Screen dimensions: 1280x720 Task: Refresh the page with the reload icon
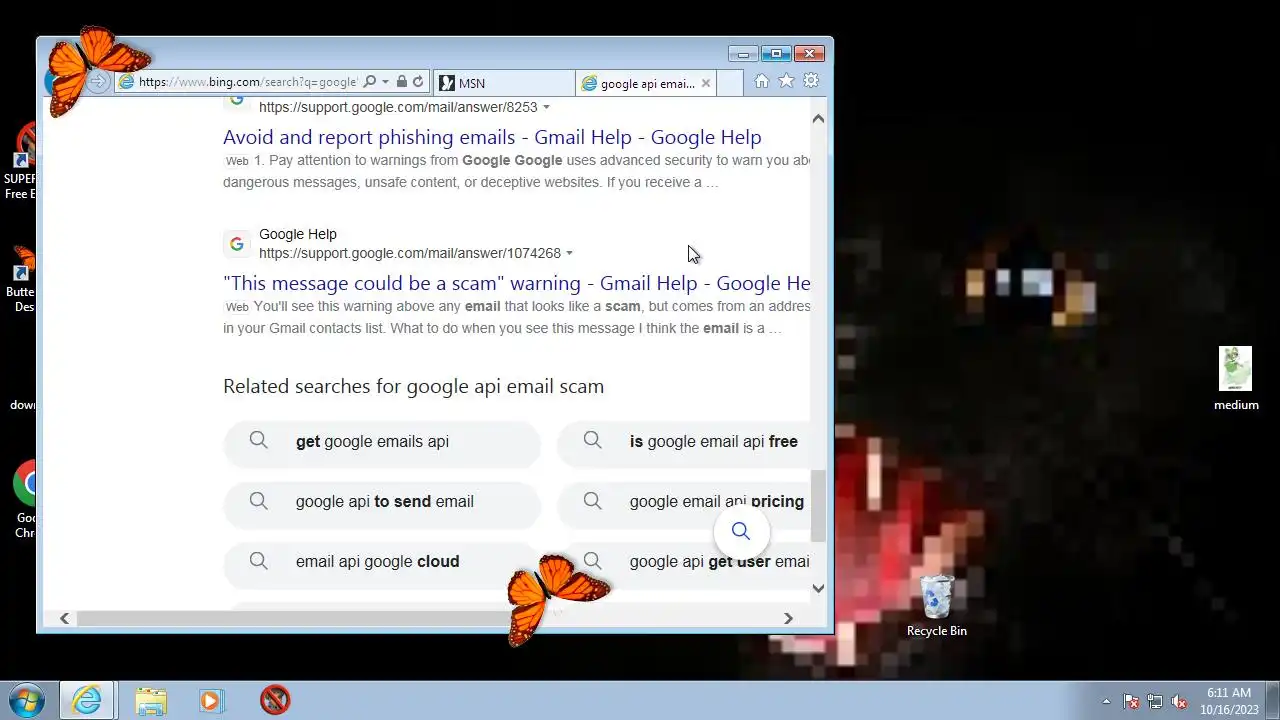point(418,82)
